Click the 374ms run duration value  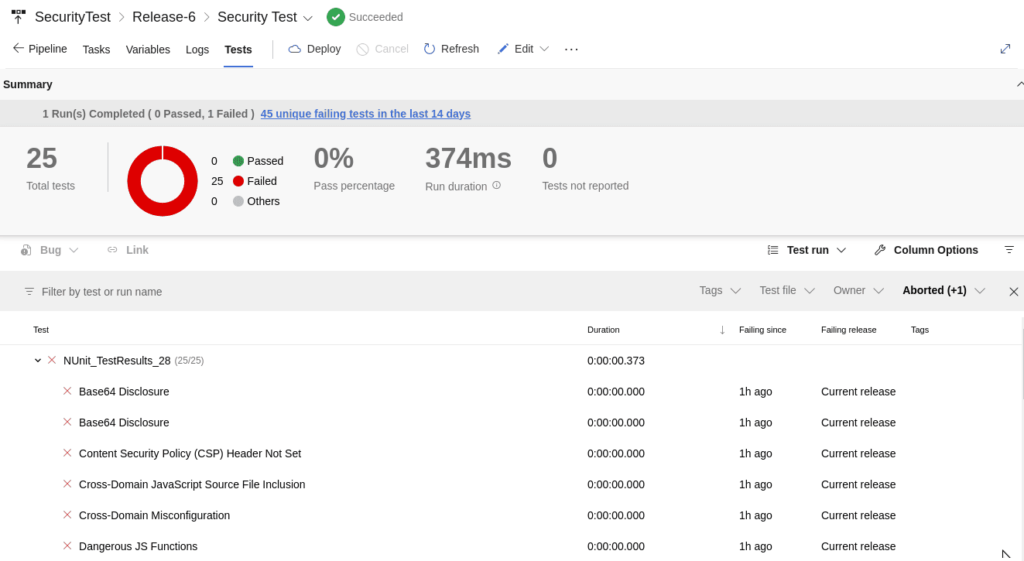[468, 159]
